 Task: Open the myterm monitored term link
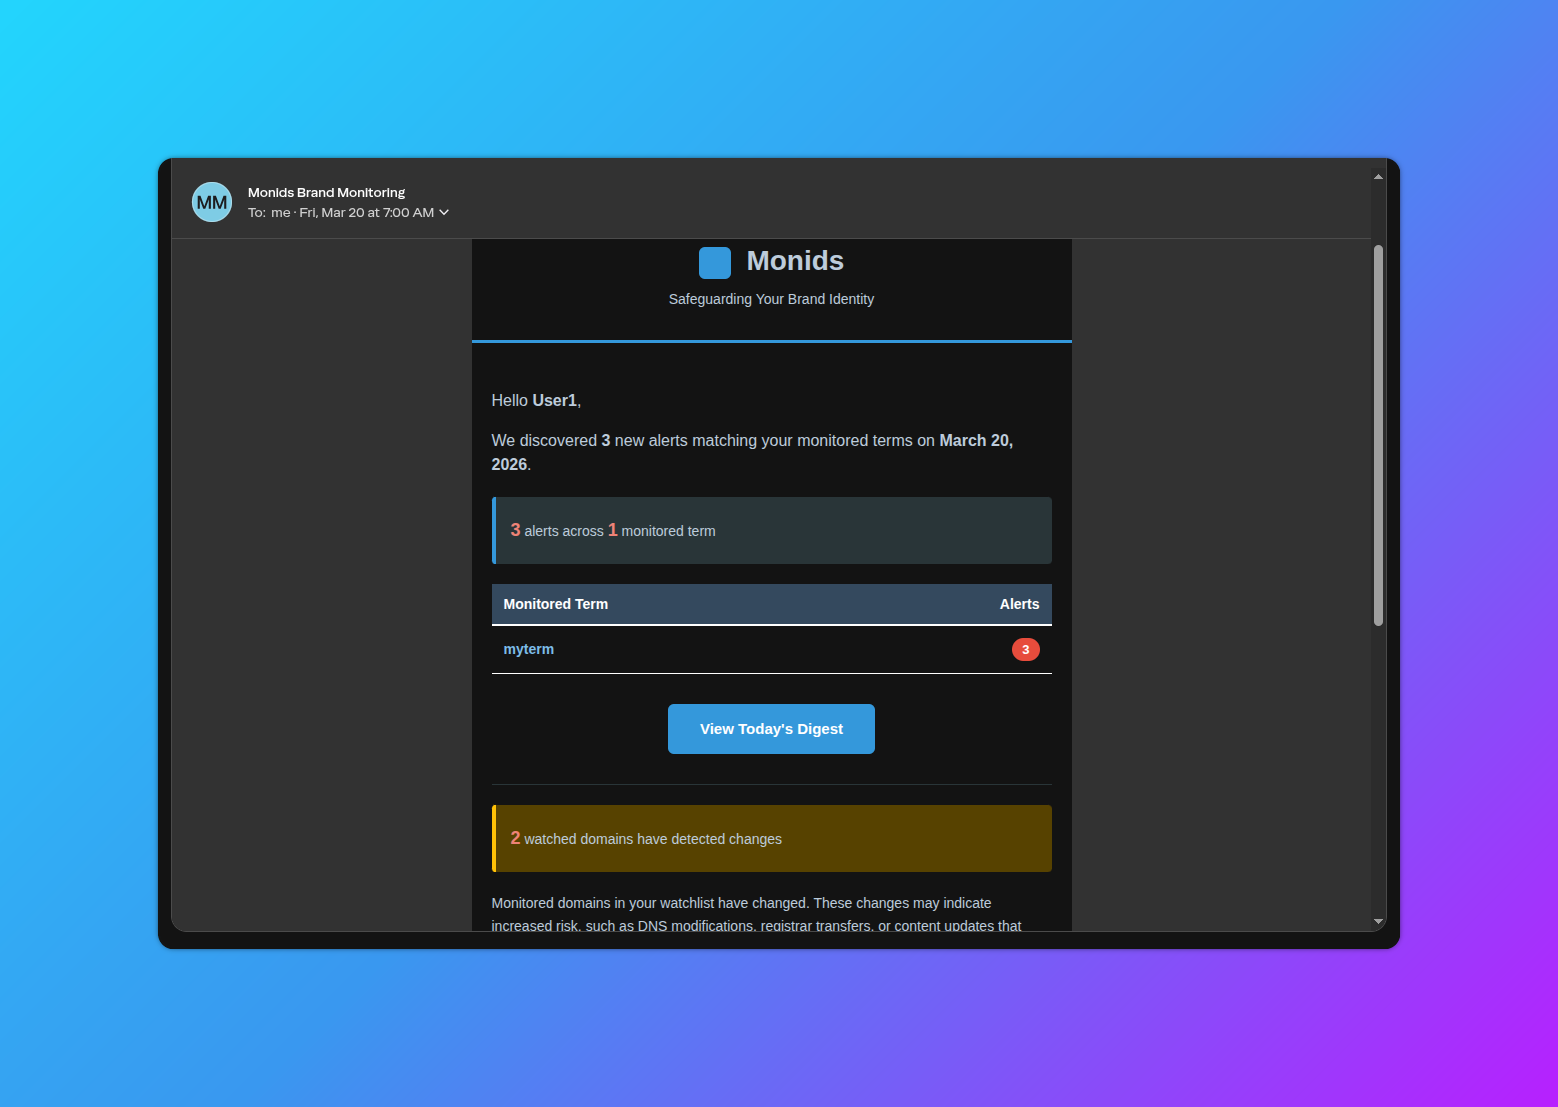click(528, 649)
